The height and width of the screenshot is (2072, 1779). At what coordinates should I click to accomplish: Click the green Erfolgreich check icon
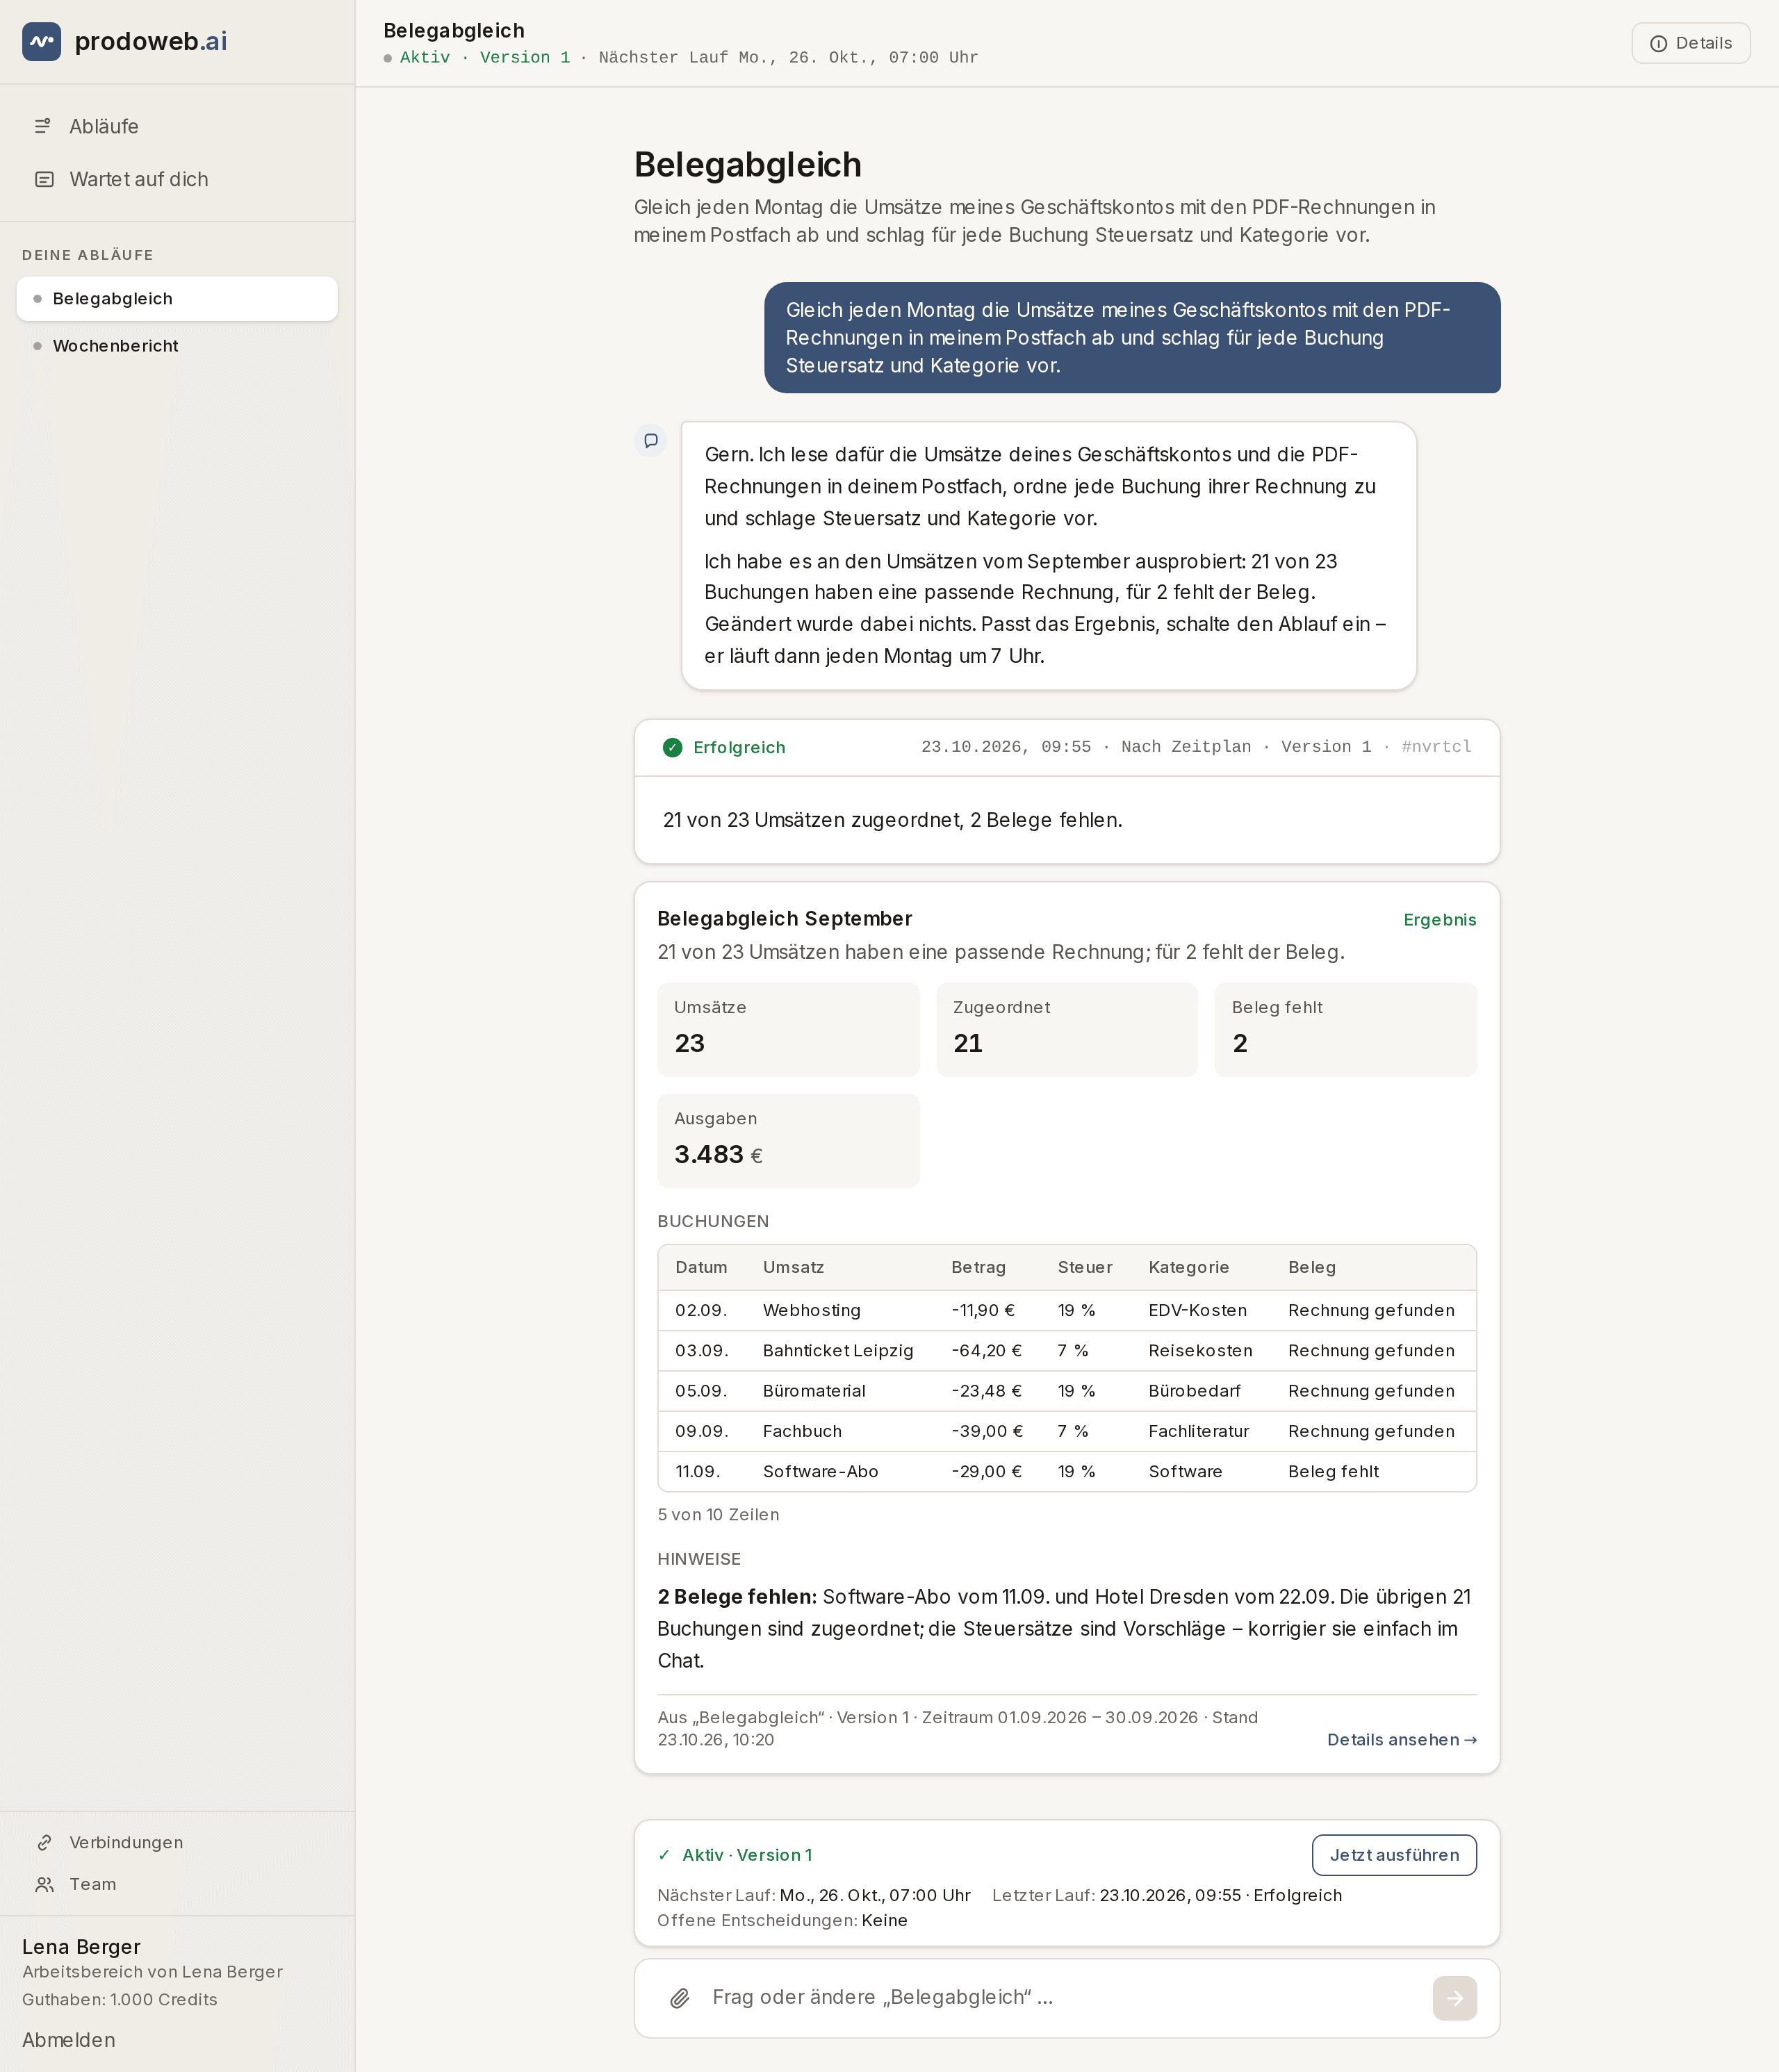click(672, 747)
